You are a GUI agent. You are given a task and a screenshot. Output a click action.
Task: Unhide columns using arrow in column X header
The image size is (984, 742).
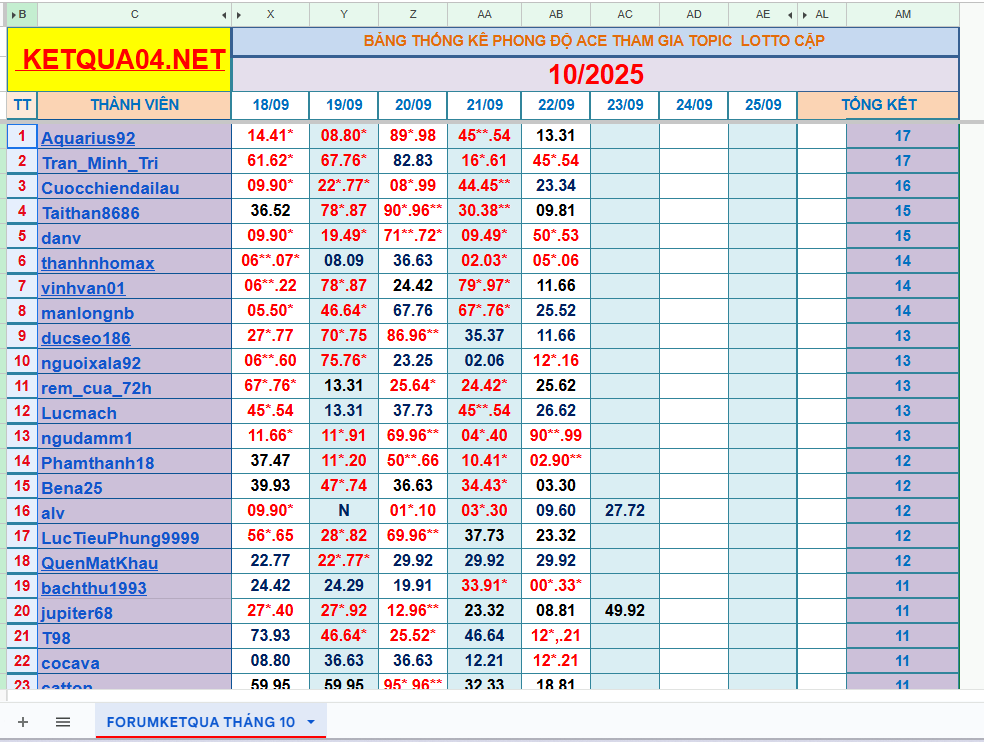coord(238,15)
